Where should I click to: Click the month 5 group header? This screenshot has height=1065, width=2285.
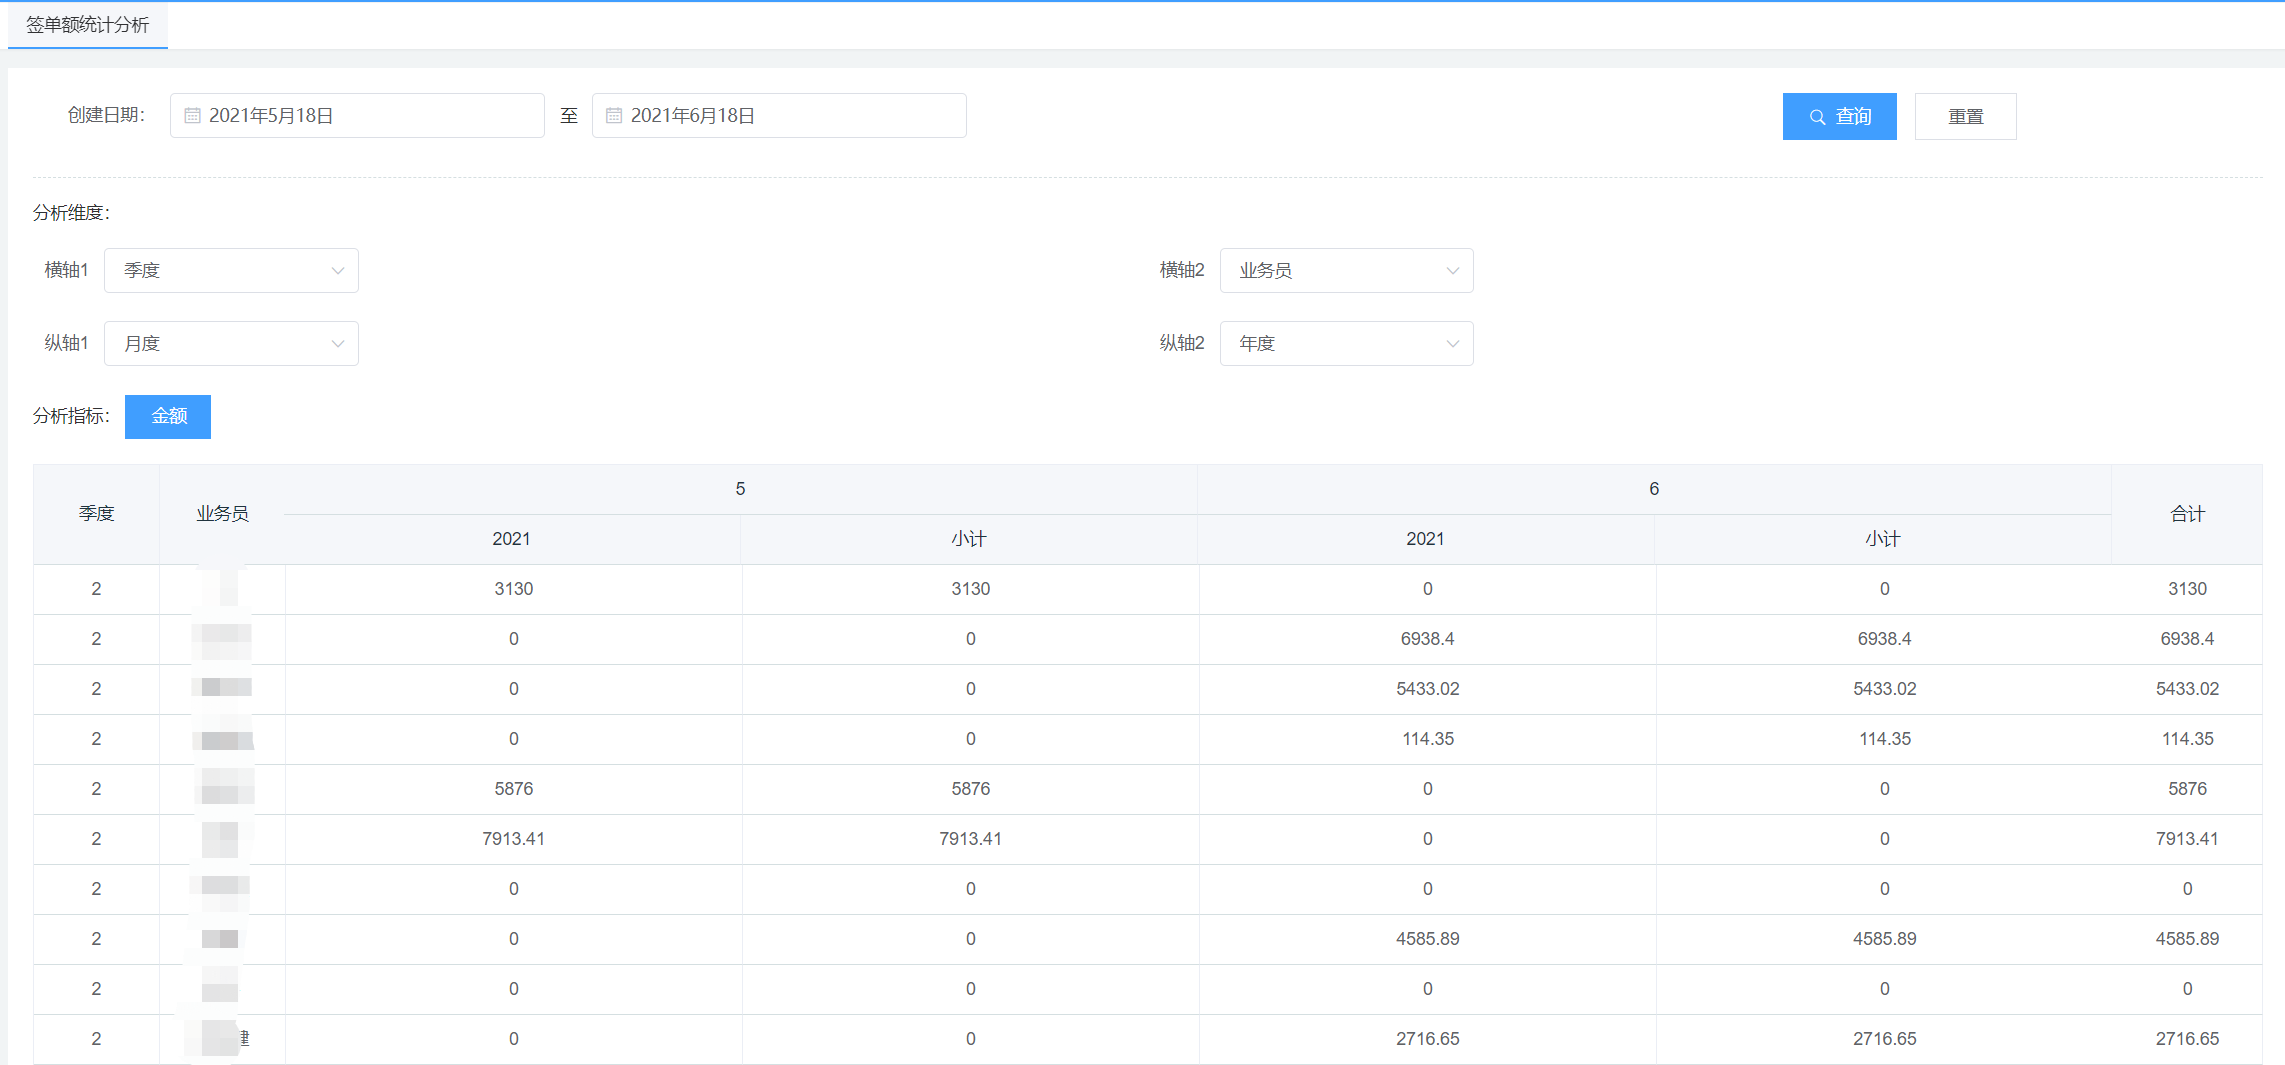tap(740, 489)
